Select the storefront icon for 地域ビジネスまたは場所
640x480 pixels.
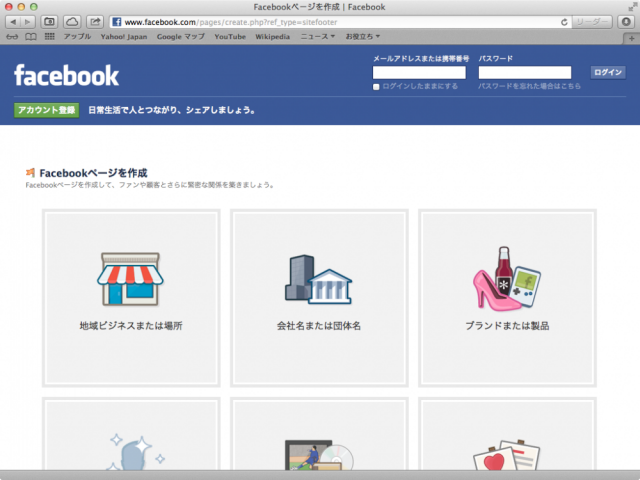click(x=130, y=279)
